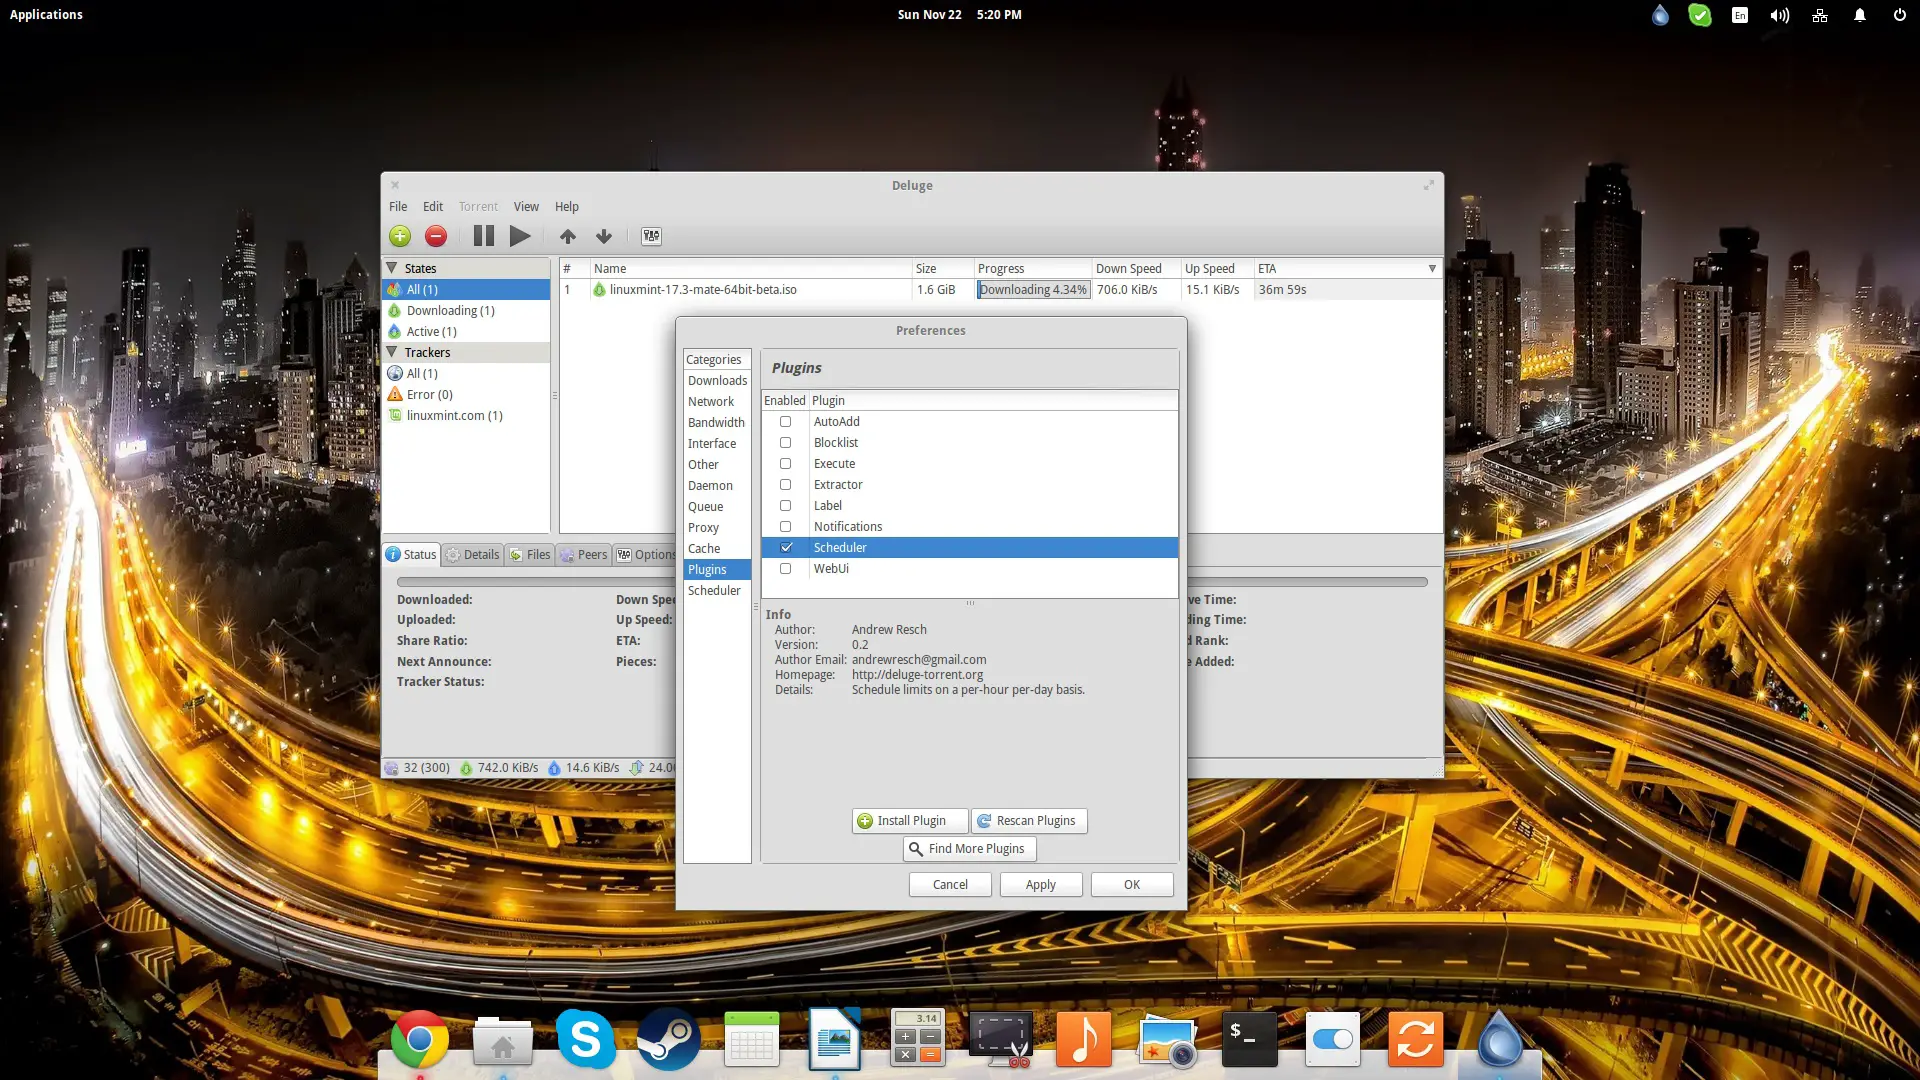1920x1080 pixels.
Task: Click the Down Speed column header
Action: coord(1135,268)
